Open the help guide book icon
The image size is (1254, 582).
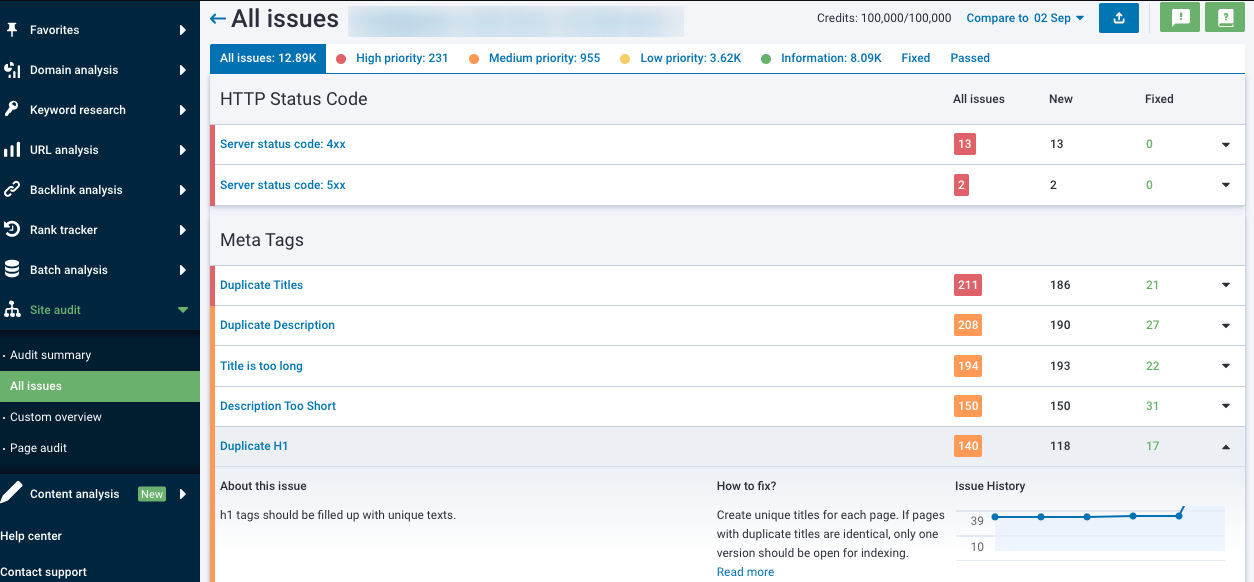pos(1224,18)
